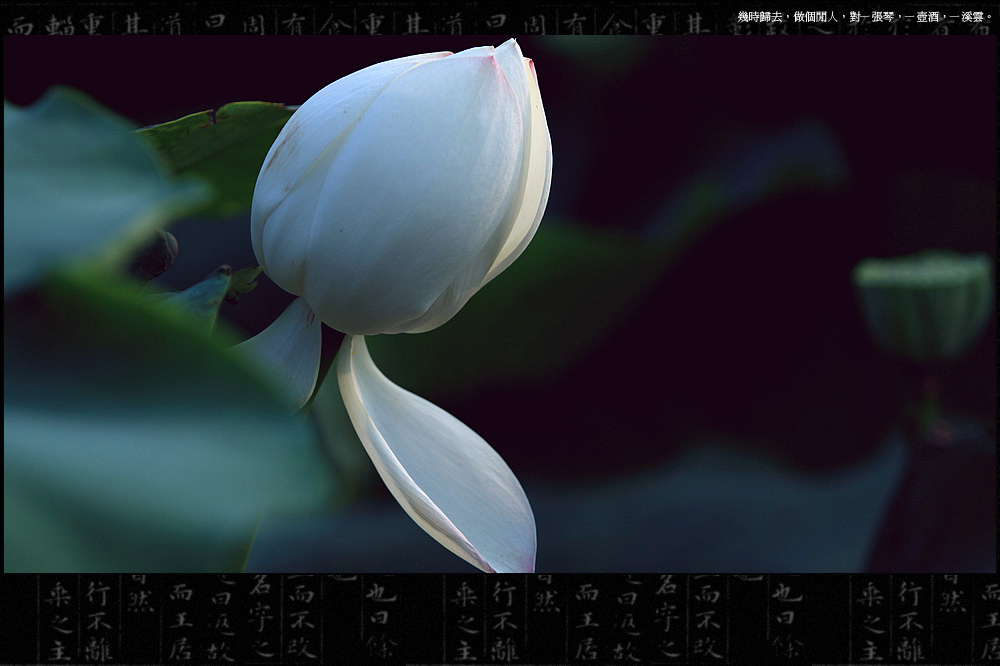Image resolution: width=1000 pixels, height=666 pixels.
Task: Click the white lotus flower bud
Action: pos(400,190)
